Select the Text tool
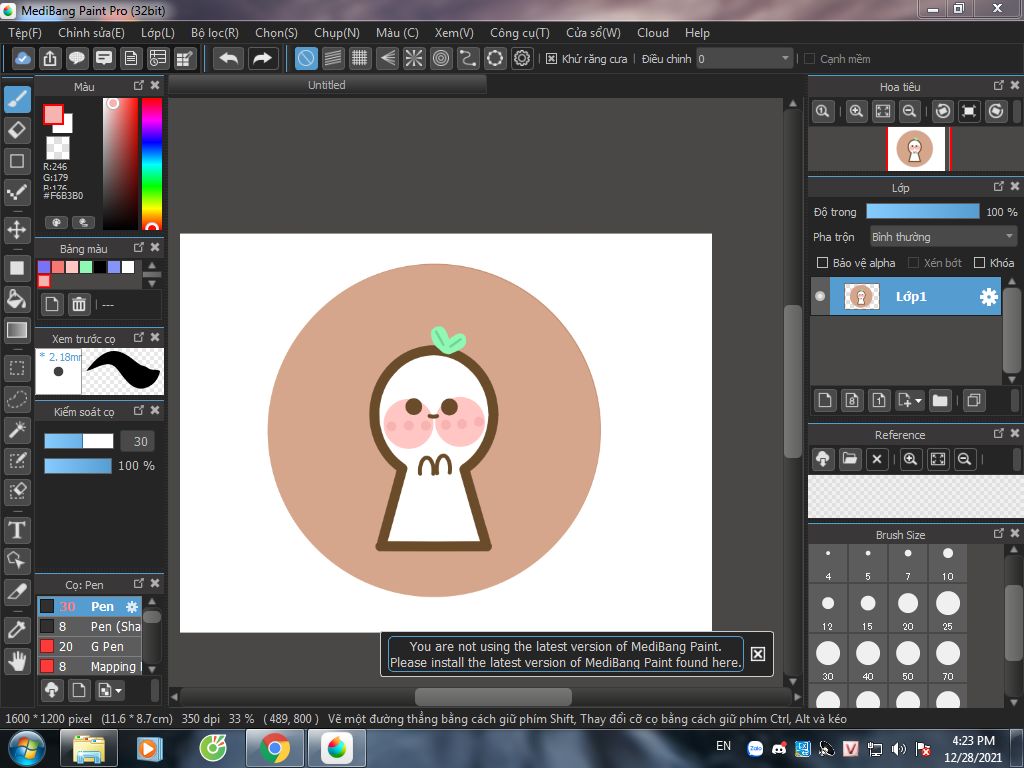The height and width of the screenshot is (768, 1024). 18,530
